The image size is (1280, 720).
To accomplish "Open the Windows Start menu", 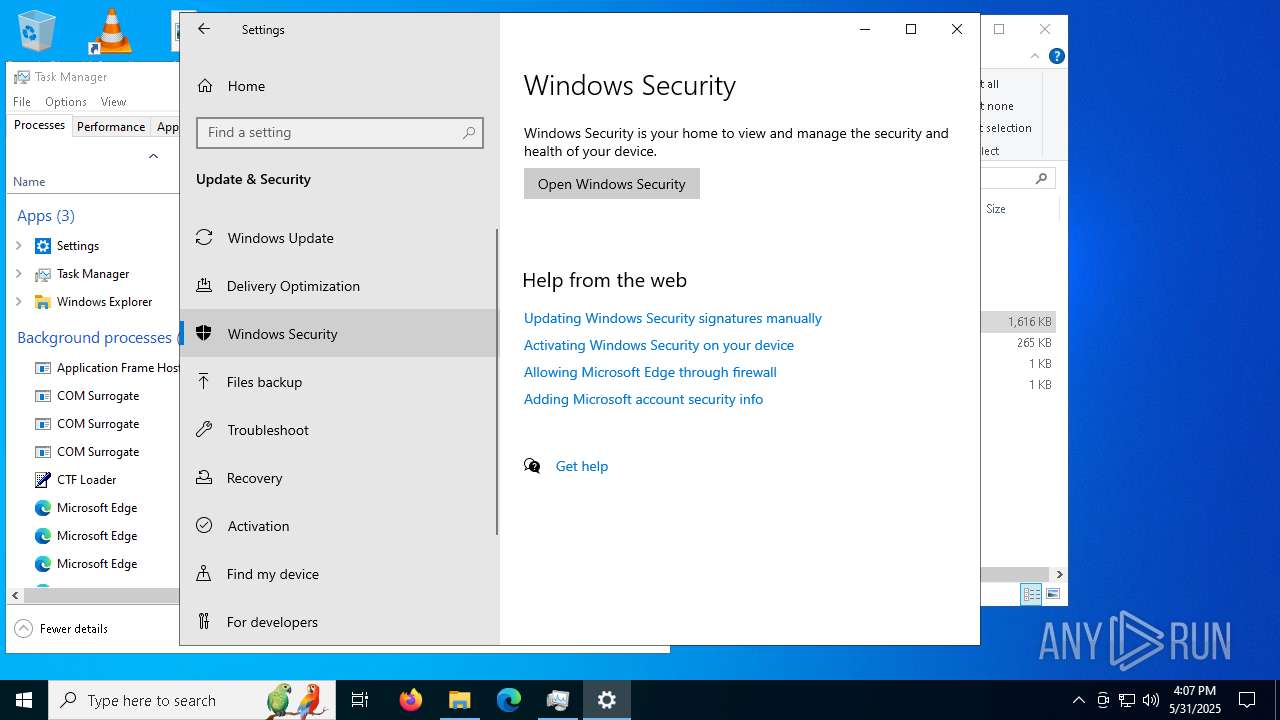I will tap(24, 700).
